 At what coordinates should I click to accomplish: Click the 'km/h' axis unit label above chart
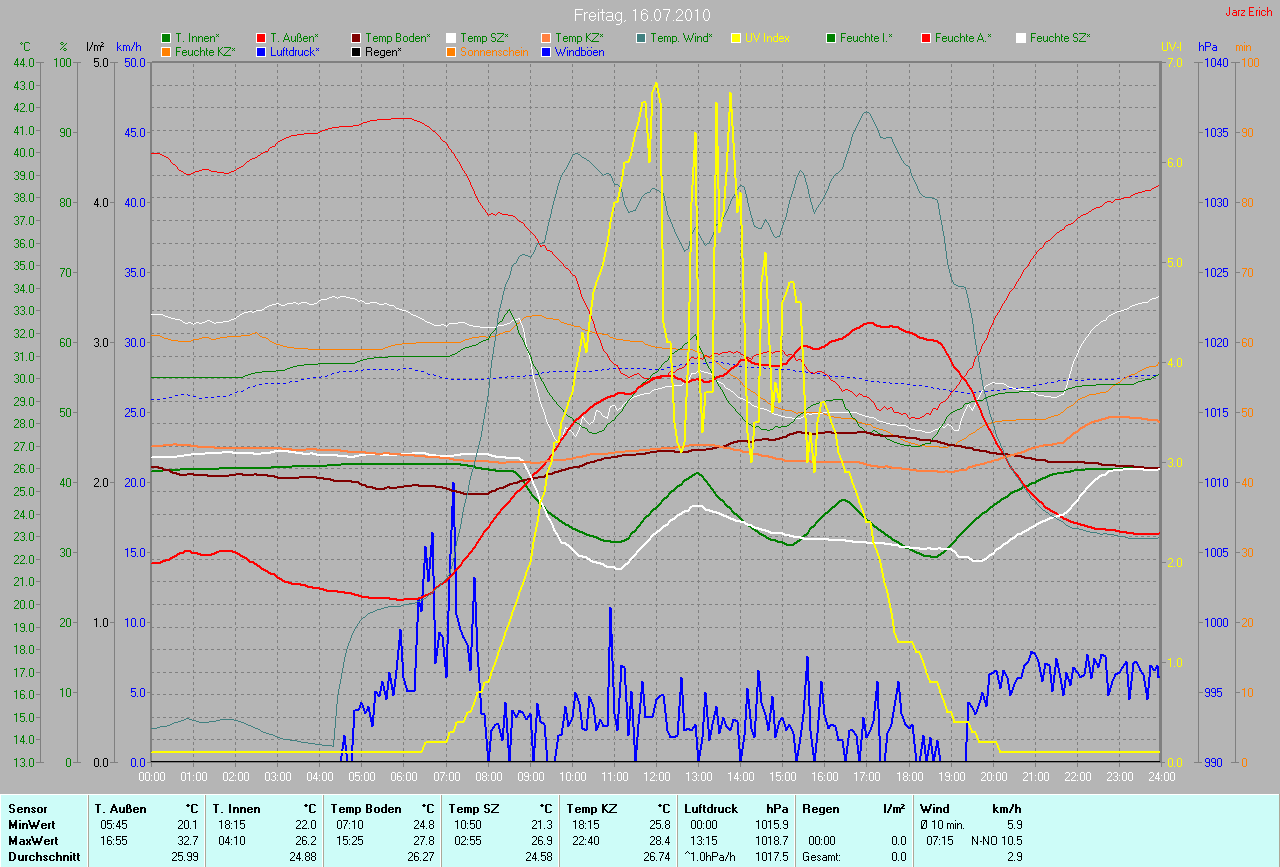(129, 47)
